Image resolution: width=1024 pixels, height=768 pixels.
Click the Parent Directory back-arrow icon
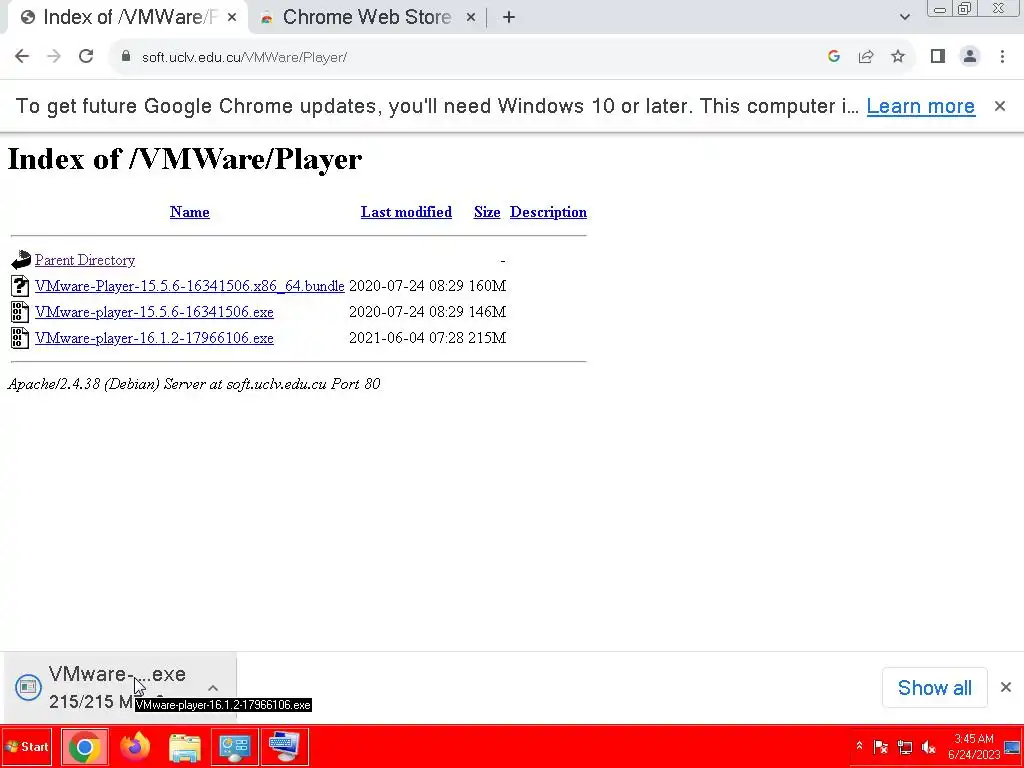pos(20,259)
